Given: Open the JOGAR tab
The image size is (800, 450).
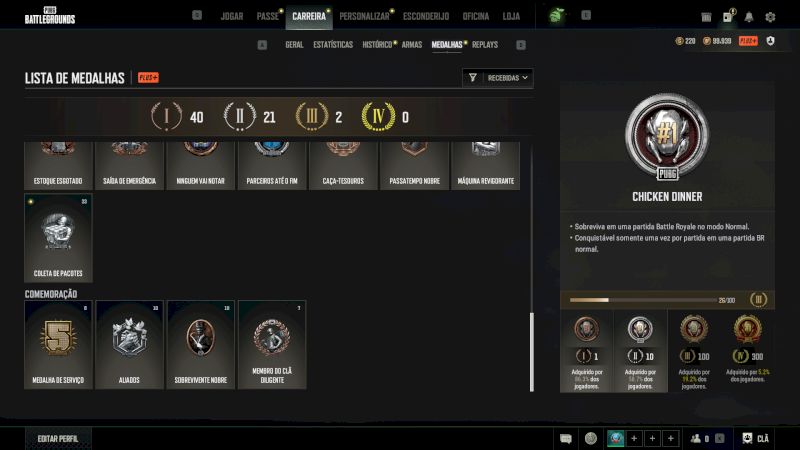Looking at the screenshot, I should click(x=232, y=16).
